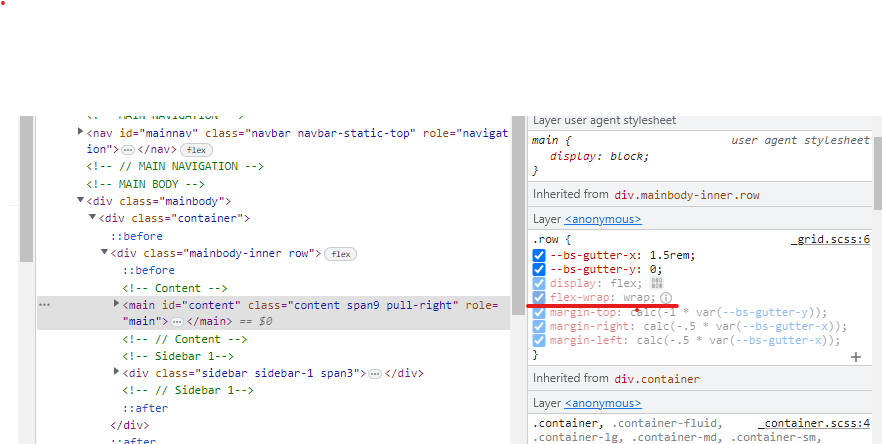Click the value 0 of --bs-gutter-y
Viewport: 882px width, 444px height.
point(653,270)
